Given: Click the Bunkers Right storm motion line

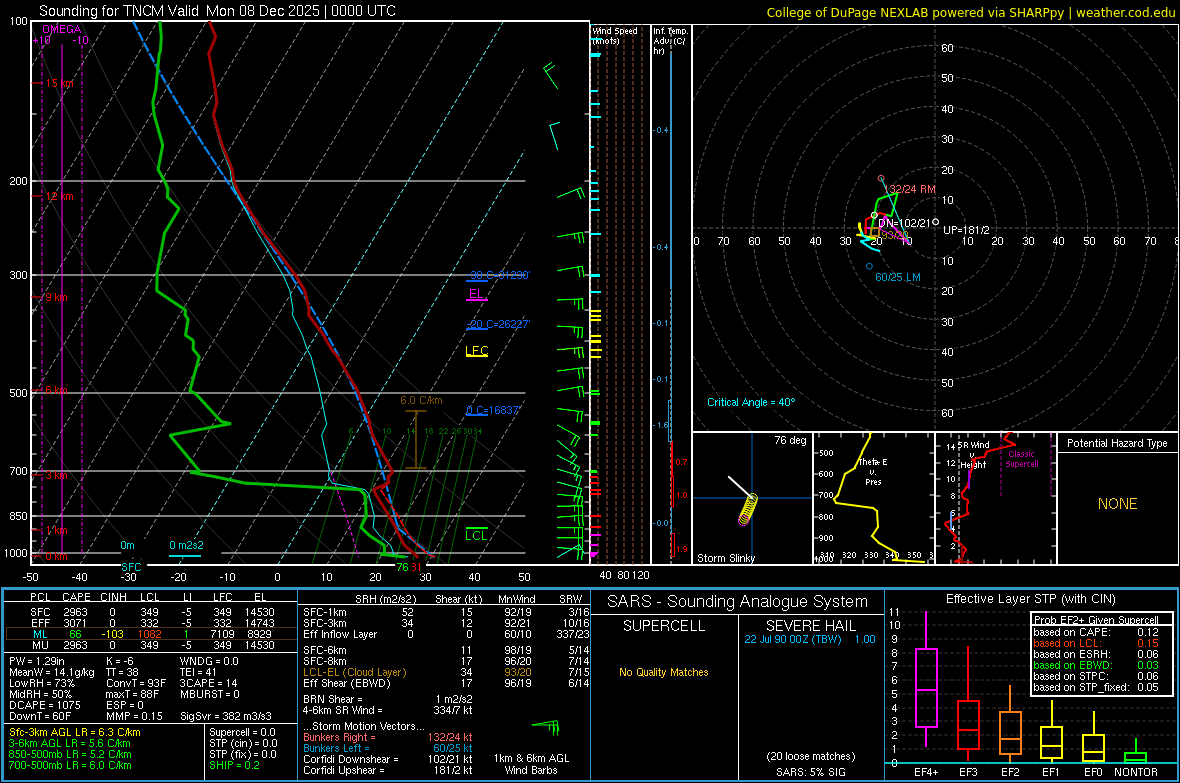Looking at the screenshot, I should pyautogui.click(x=388, y=737).
